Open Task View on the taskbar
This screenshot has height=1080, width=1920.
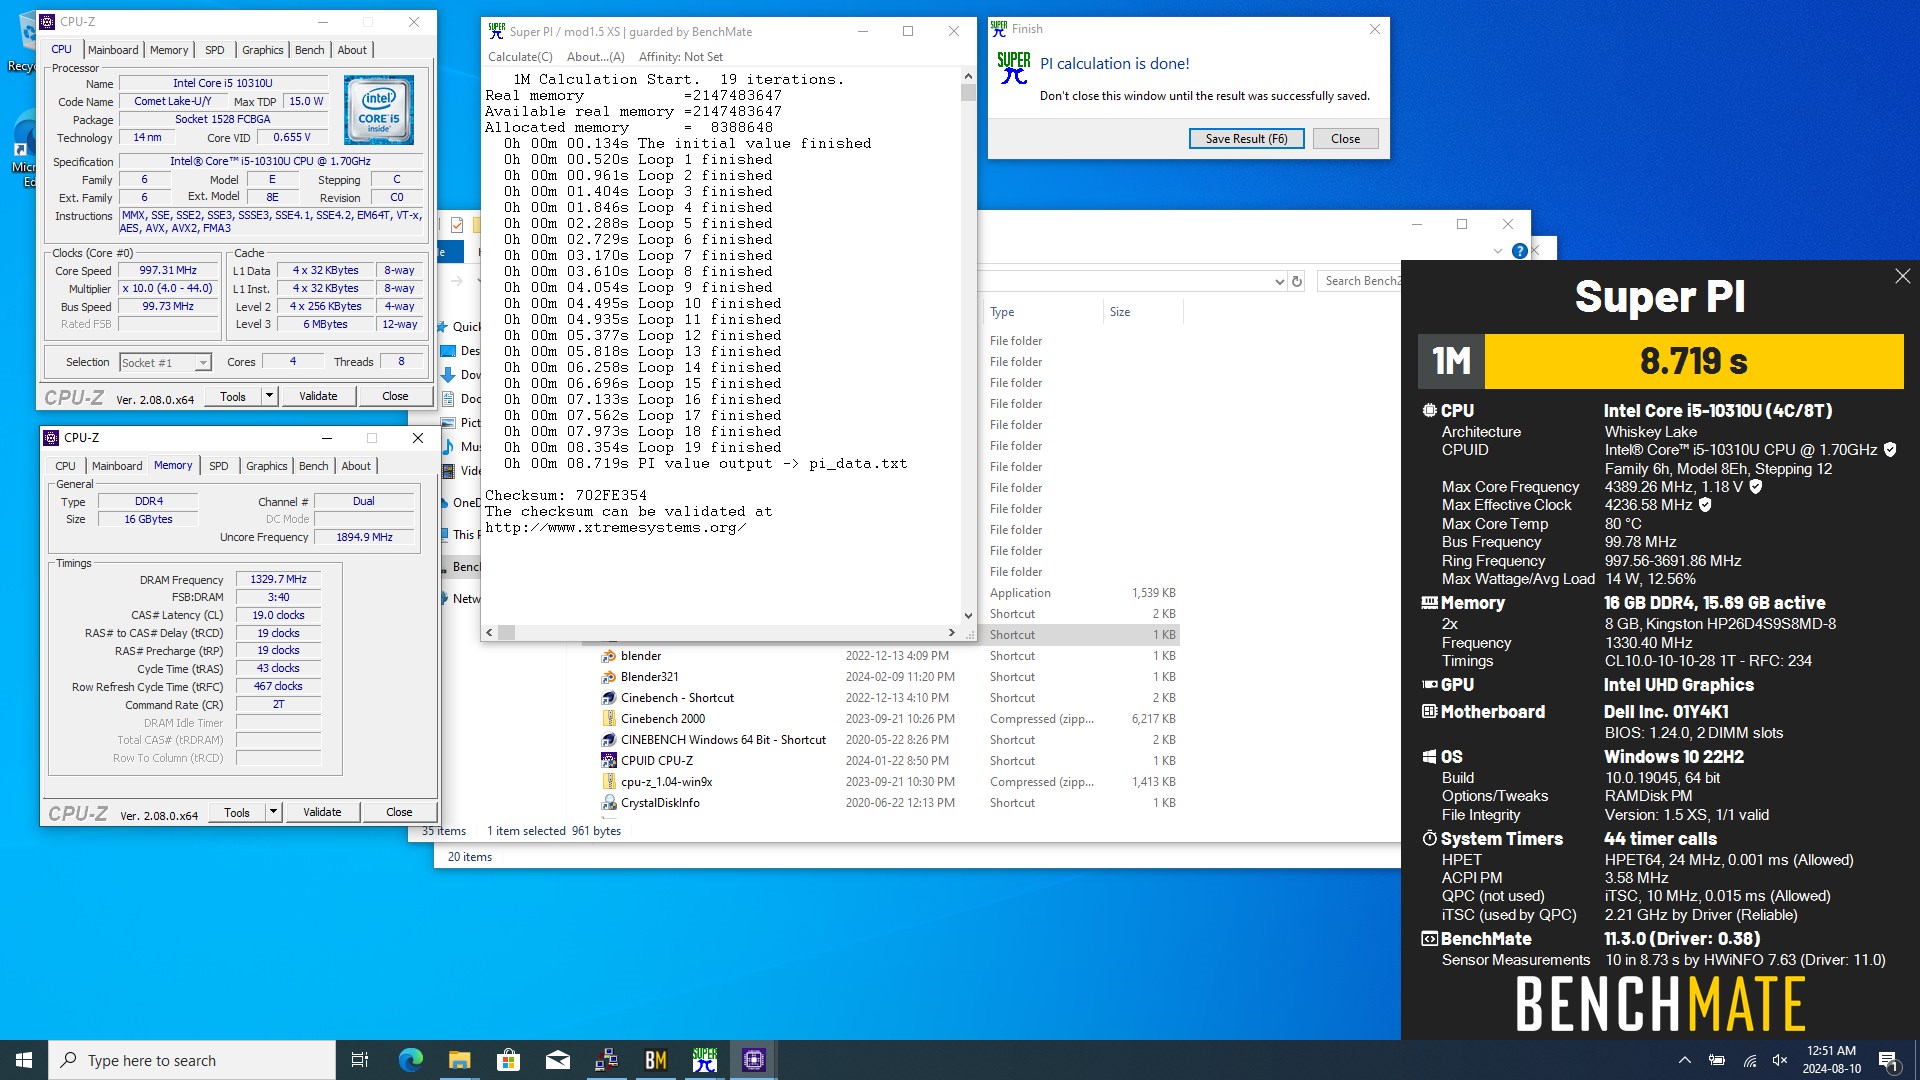pos(360,1060)
